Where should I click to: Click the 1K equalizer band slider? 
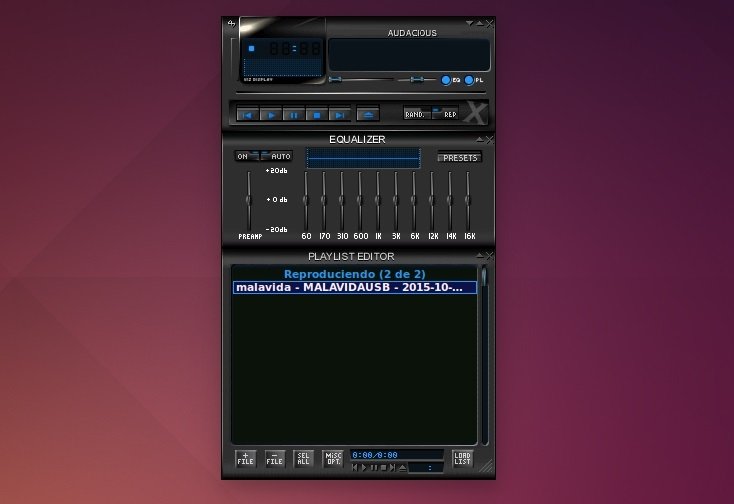[x=378, y=200]
